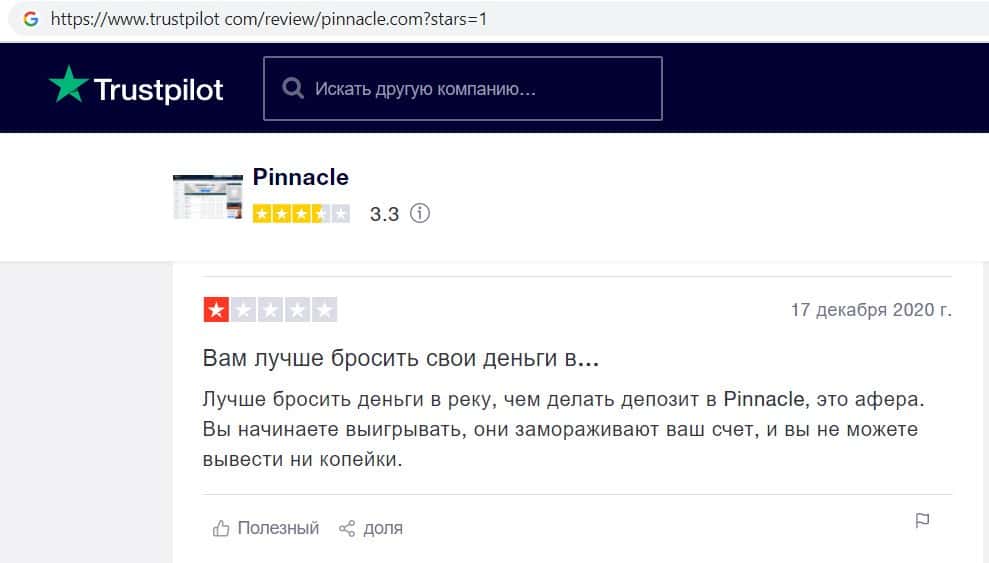Click the Google icon in the address bar
This screenshot has height=563, width=989.
click(x=30, y=19)
